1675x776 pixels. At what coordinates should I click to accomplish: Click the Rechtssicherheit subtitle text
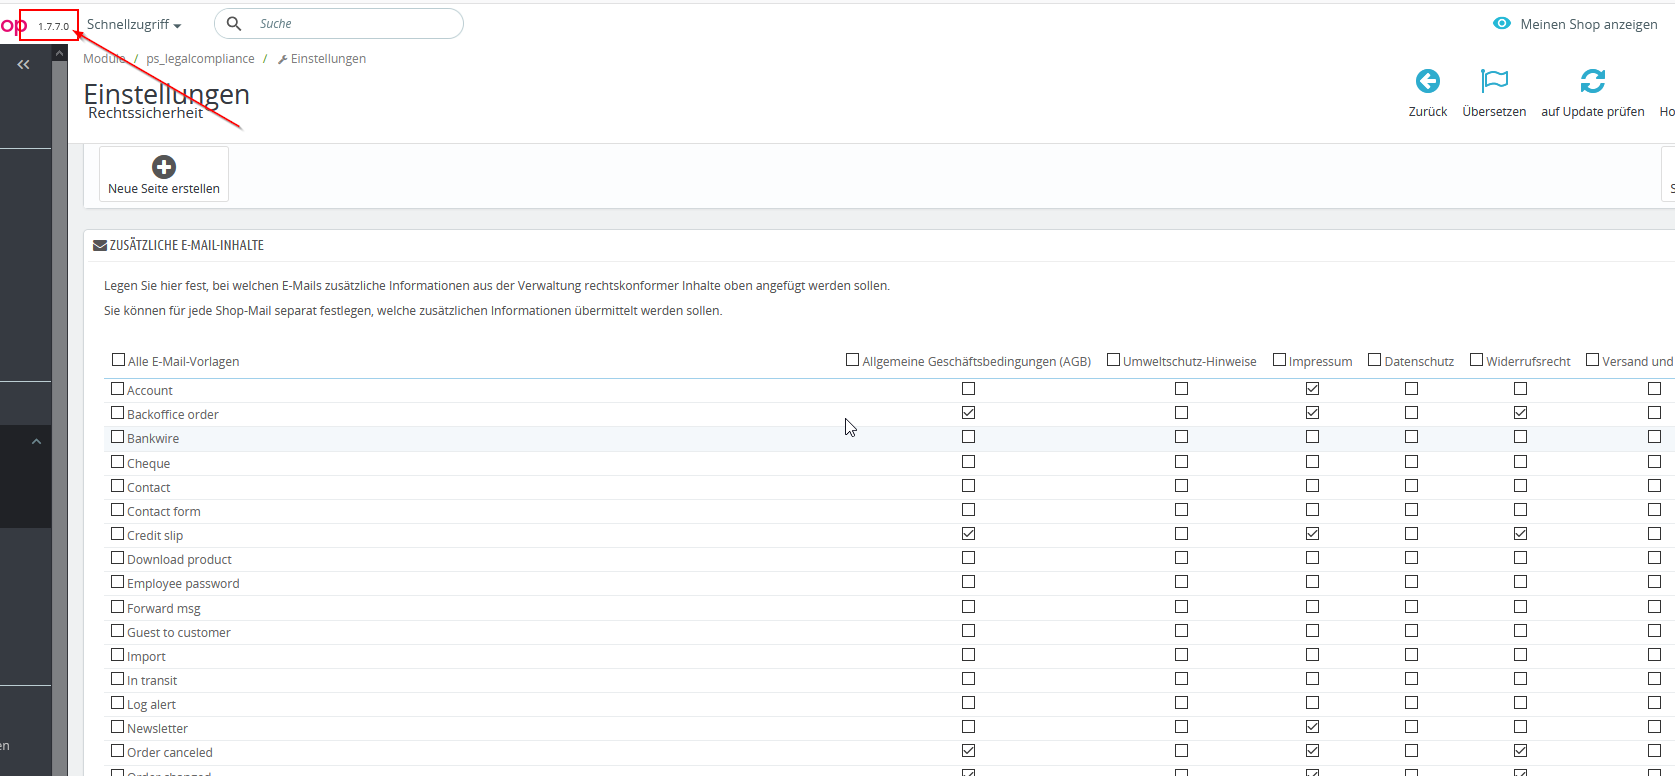tap(145, 113)
